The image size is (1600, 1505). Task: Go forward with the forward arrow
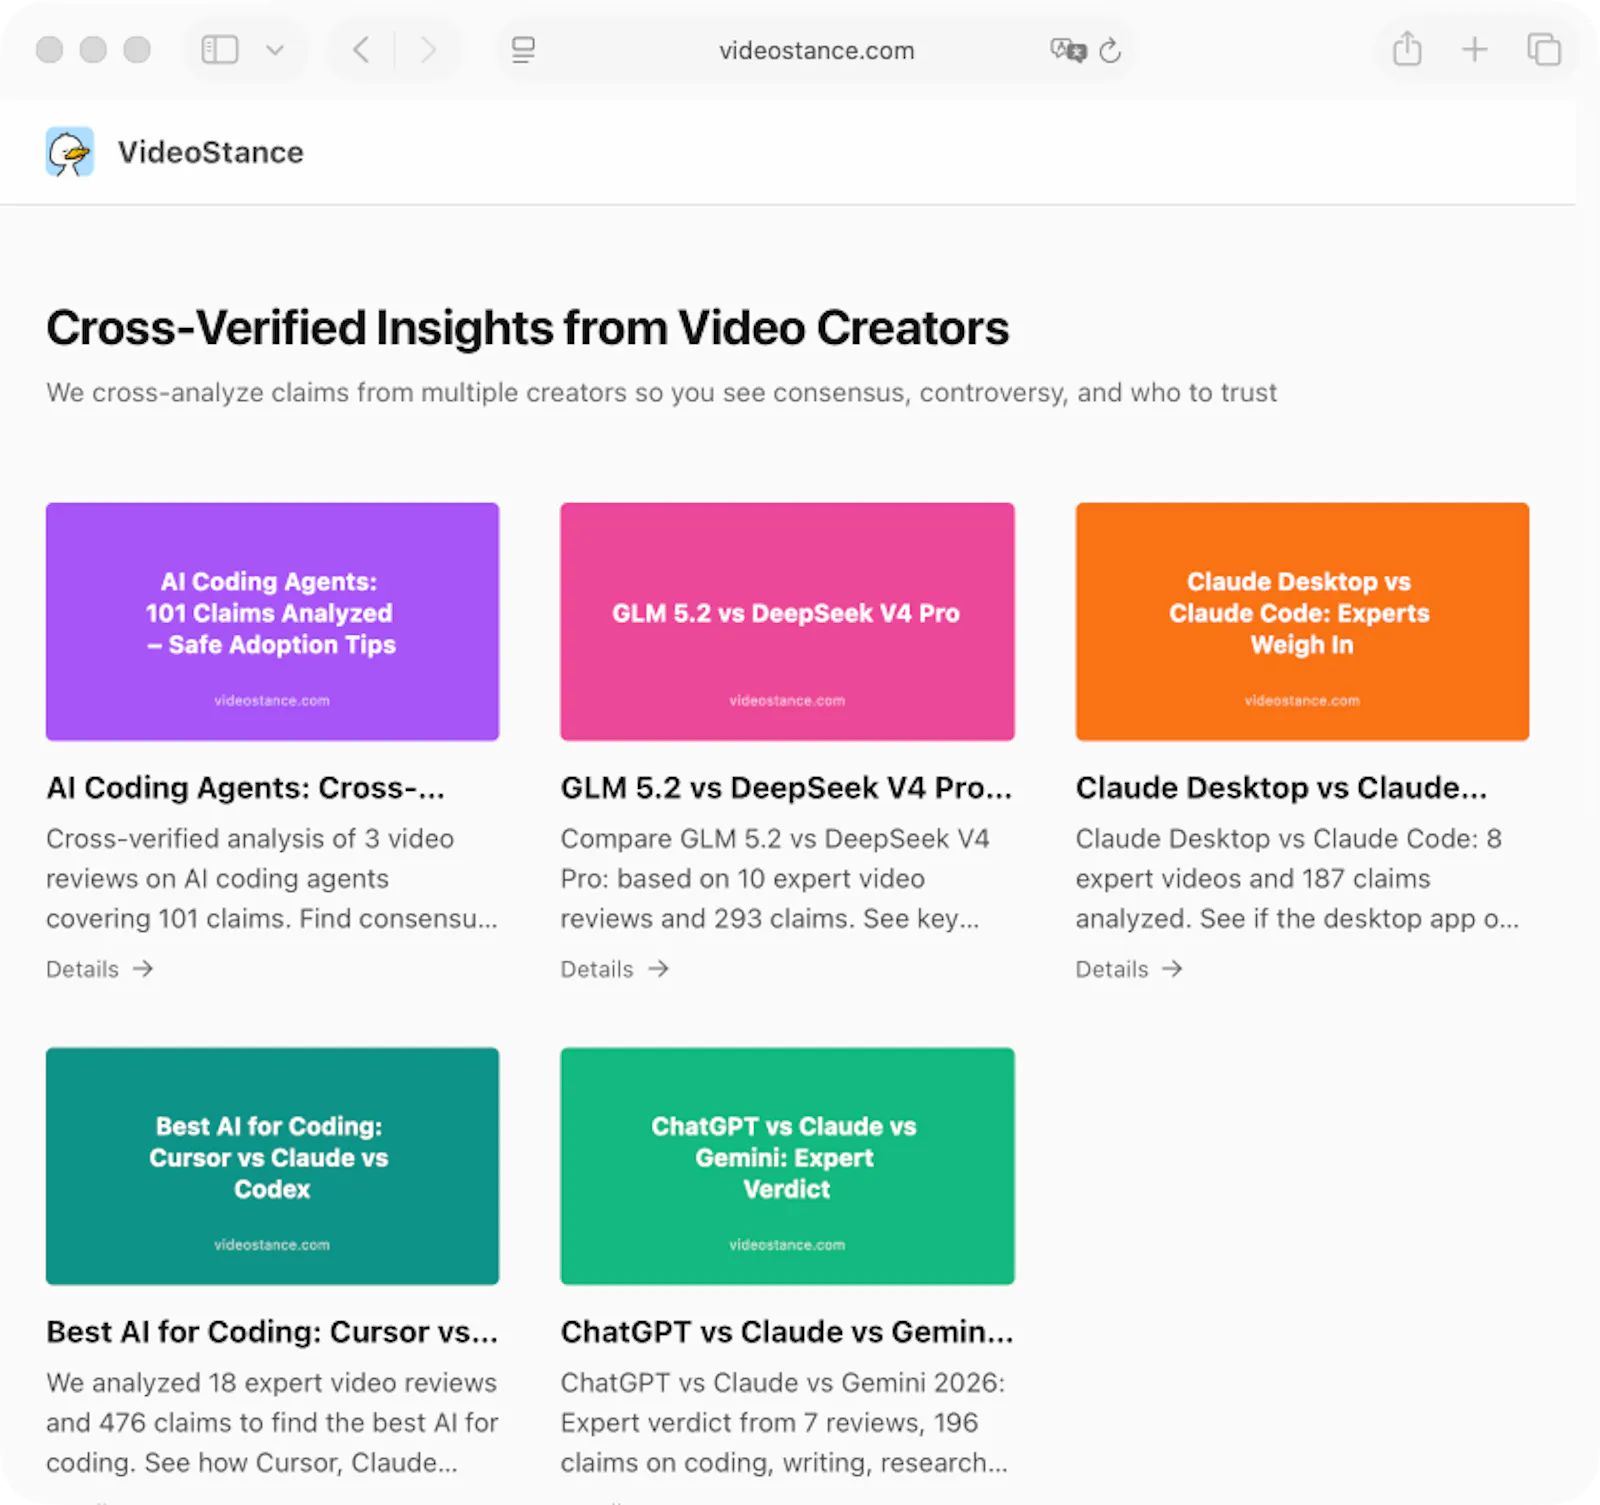pos(428,50)
